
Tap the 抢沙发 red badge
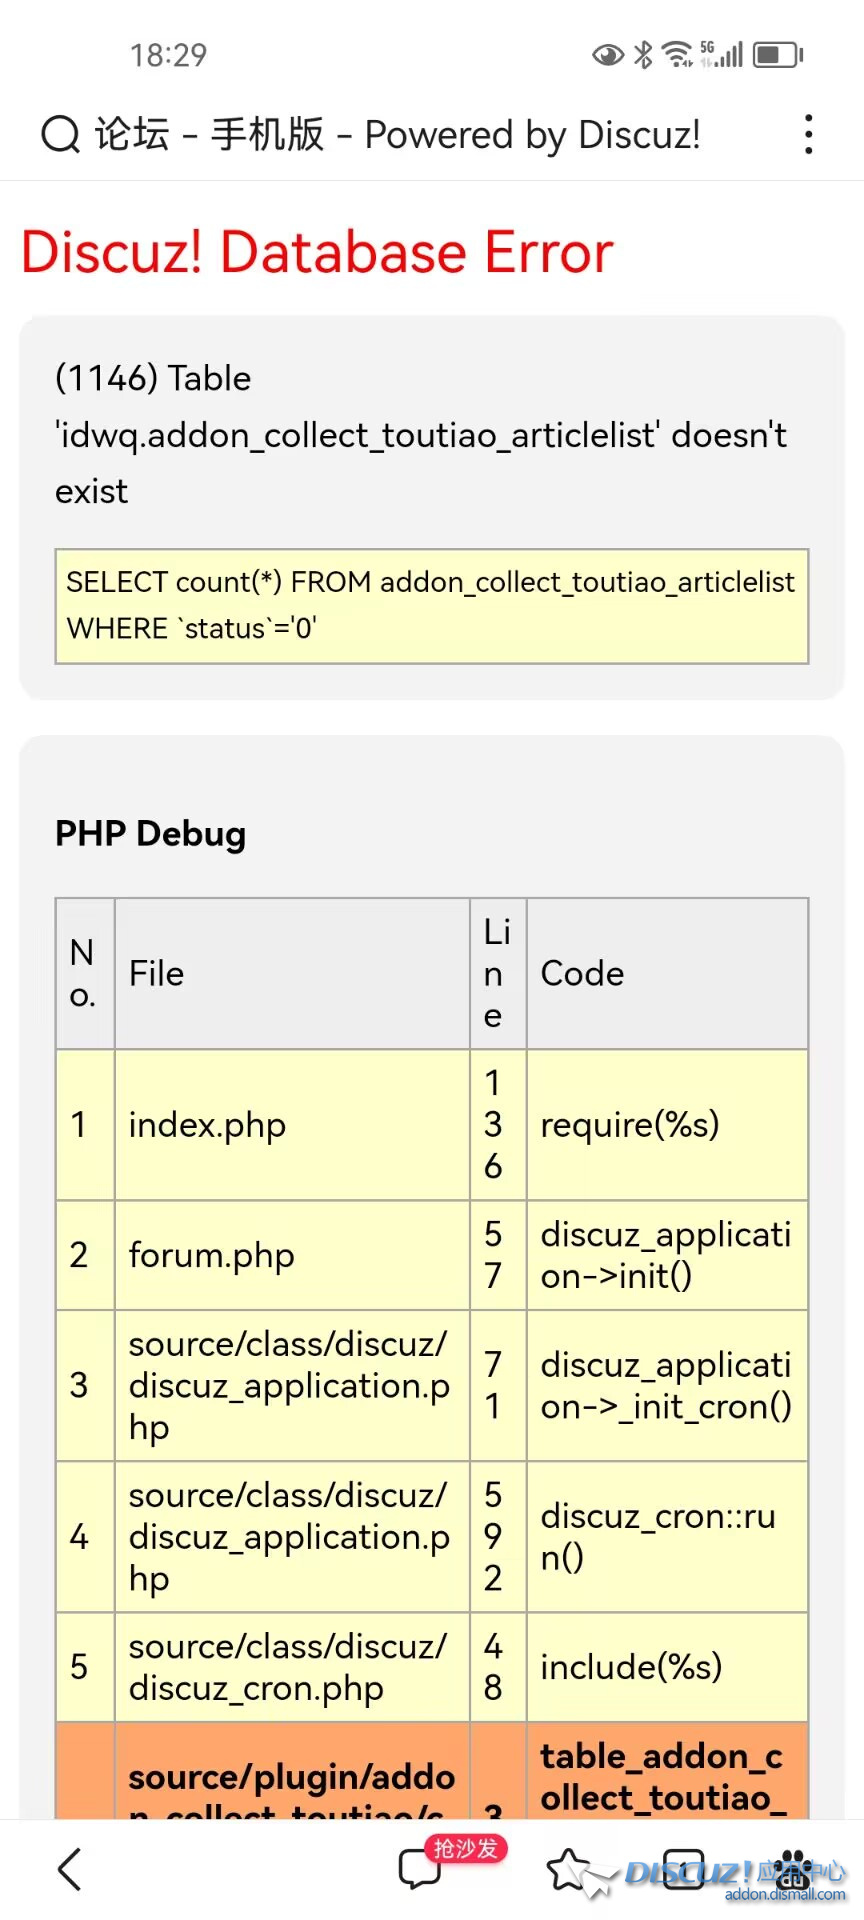click(x=466, y=1848)
